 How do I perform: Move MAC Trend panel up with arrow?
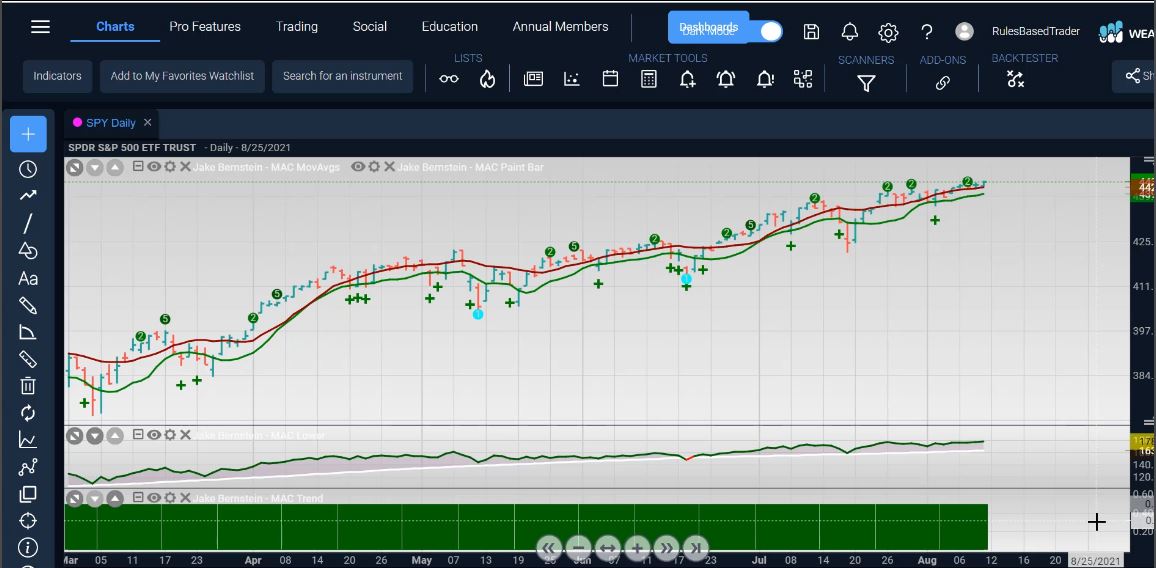[114, 499]
